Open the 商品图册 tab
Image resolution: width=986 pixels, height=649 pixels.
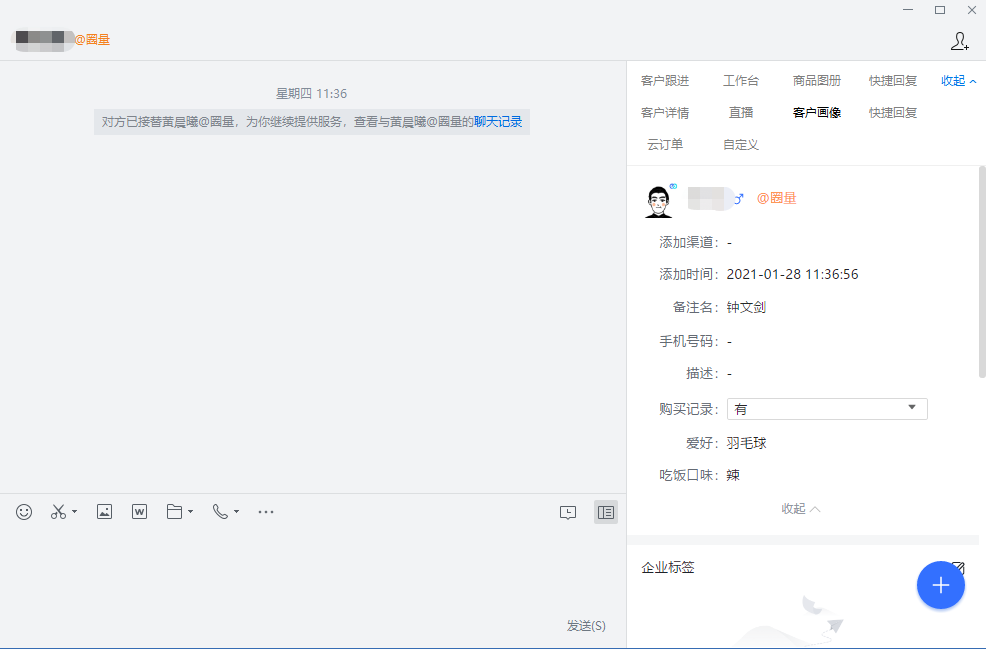coord(817,81)
